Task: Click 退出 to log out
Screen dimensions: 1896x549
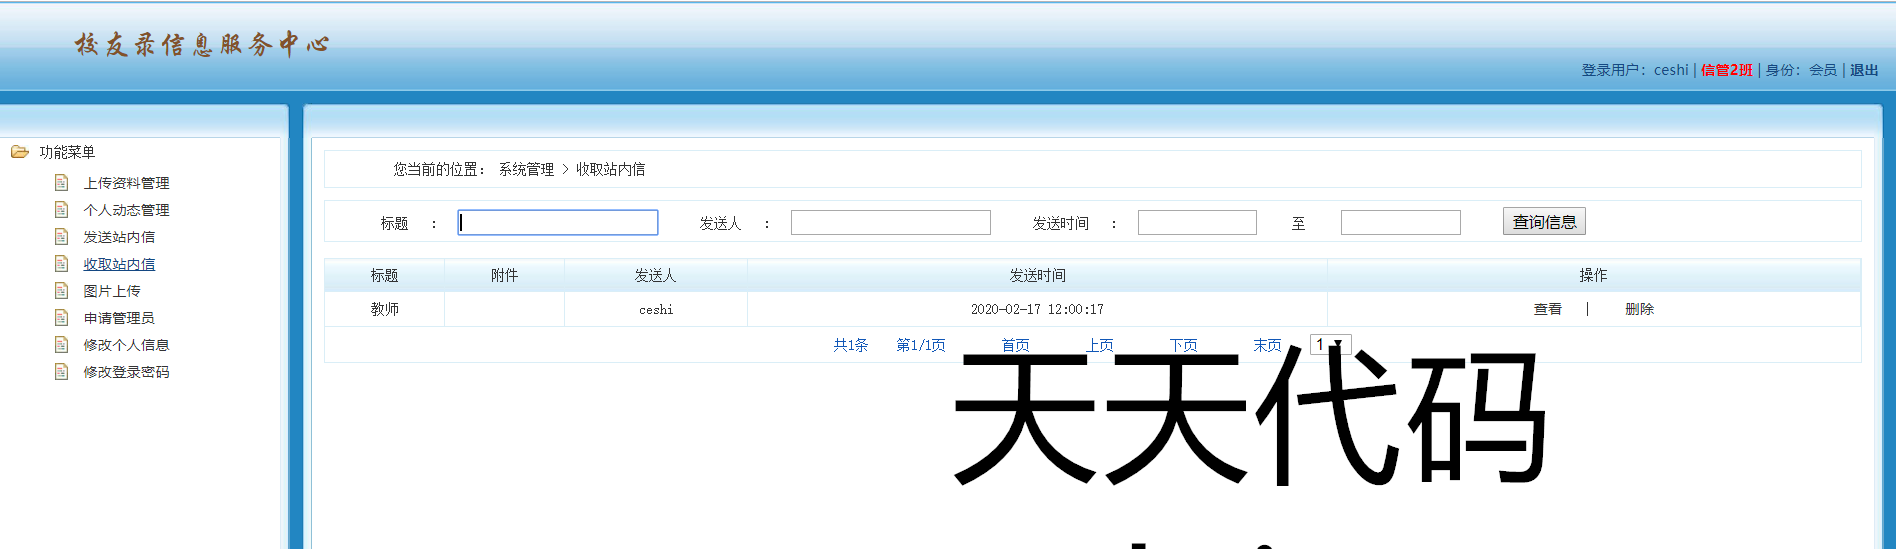Action: [x=1863, y=70]
